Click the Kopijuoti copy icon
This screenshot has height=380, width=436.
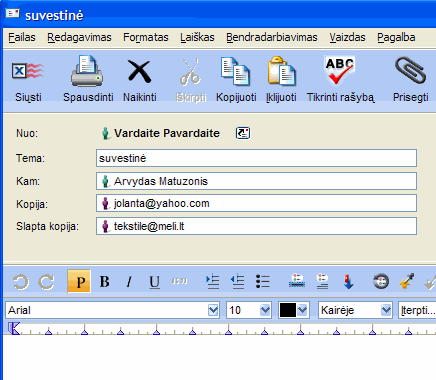[x=235, y=71]
